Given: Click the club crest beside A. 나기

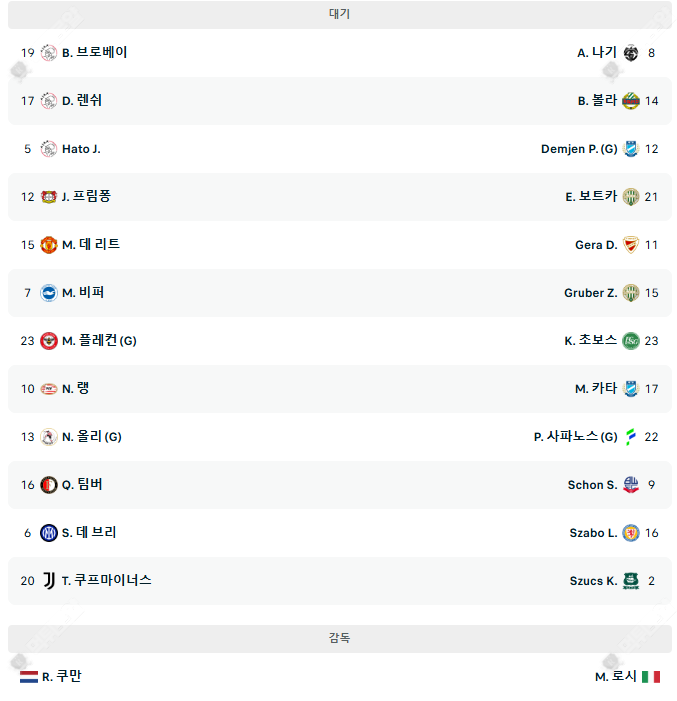Looking at the screenshot, I should (x=630, y=53).
